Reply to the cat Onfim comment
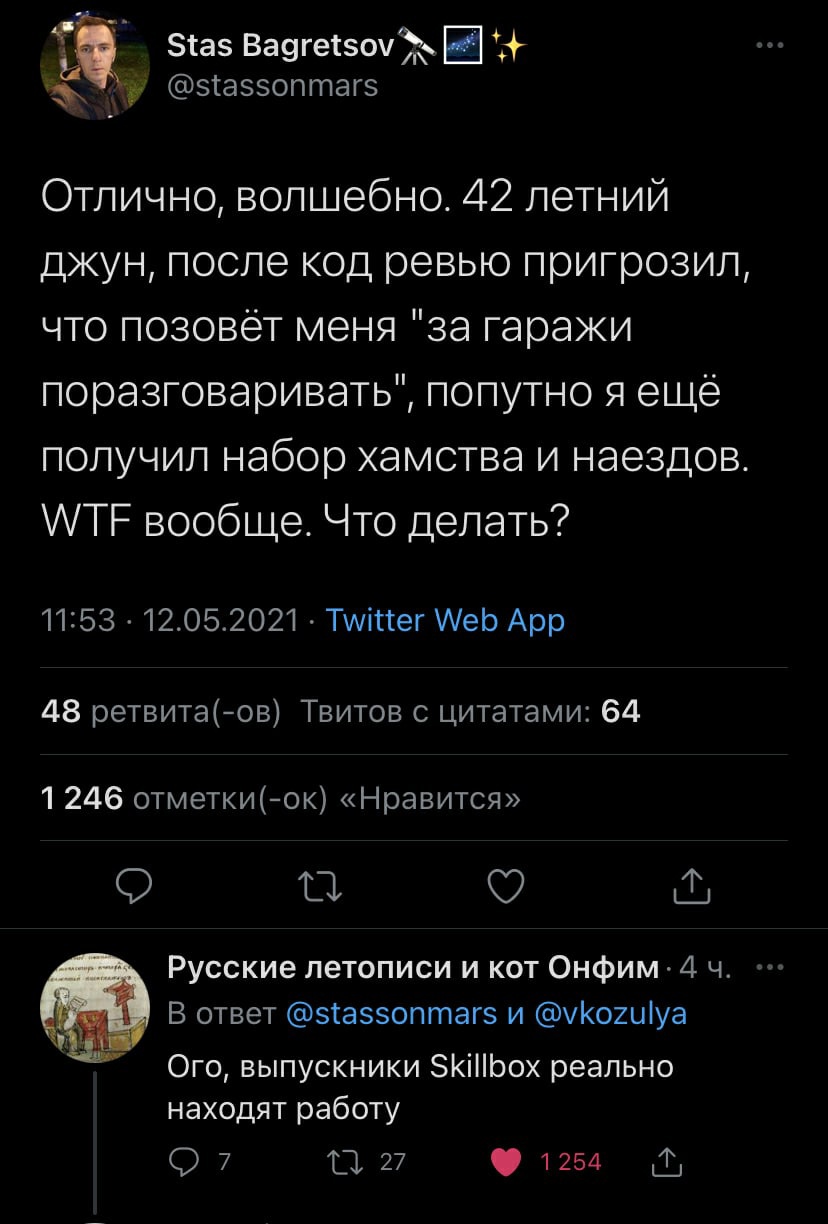 coord(183,1162)
